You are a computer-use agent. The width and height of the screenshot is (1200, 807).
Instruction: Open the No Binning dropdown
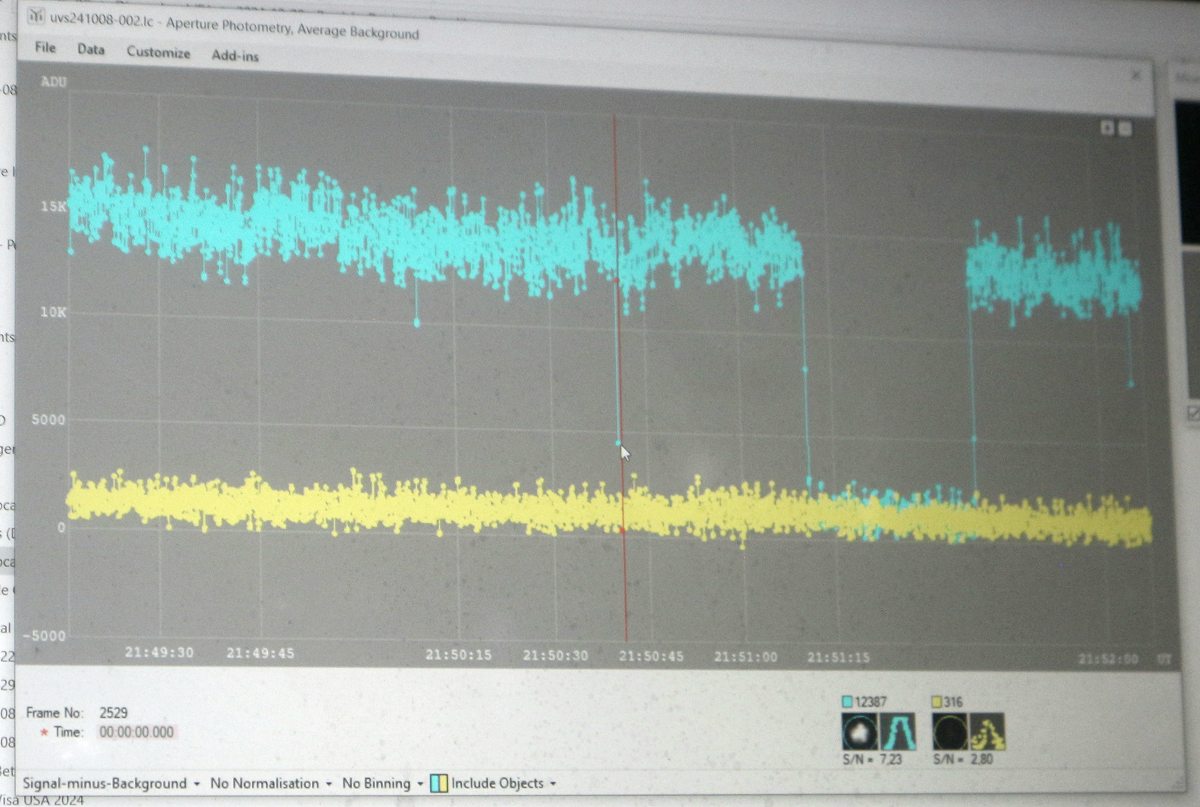[382, 783]
